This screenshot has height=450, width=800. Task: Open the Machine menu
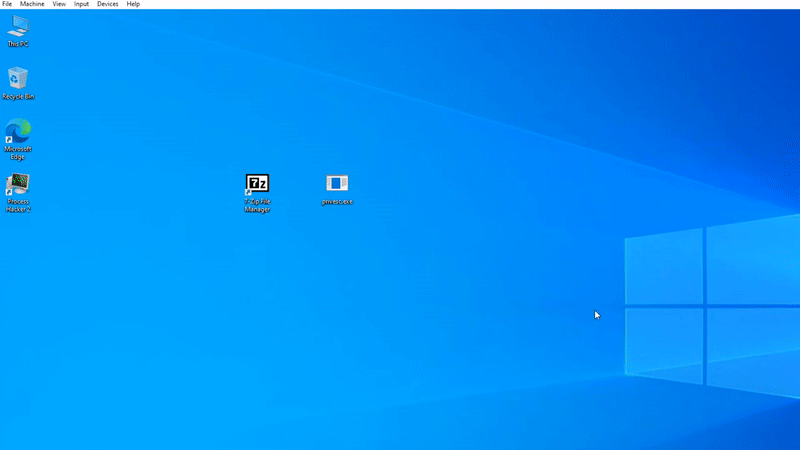point(32,4)
